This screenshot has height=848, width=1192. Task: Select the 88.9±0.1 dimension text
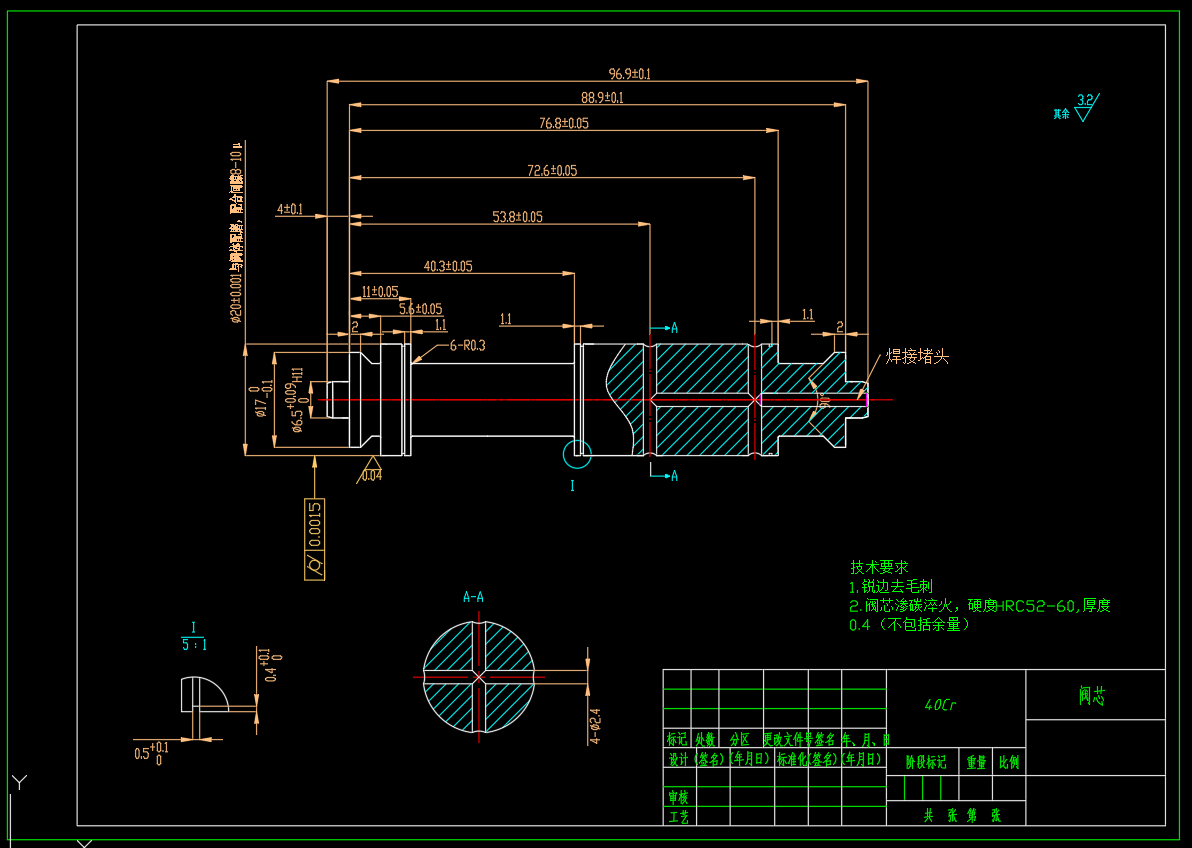point(602,97)
